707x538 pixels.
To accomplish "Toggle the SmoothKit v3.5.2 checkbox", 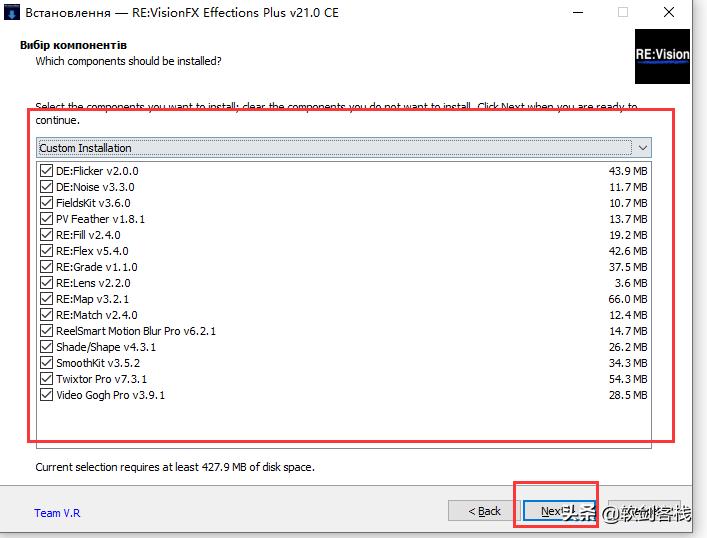I will pyautogui.click(x=46, y=363).
